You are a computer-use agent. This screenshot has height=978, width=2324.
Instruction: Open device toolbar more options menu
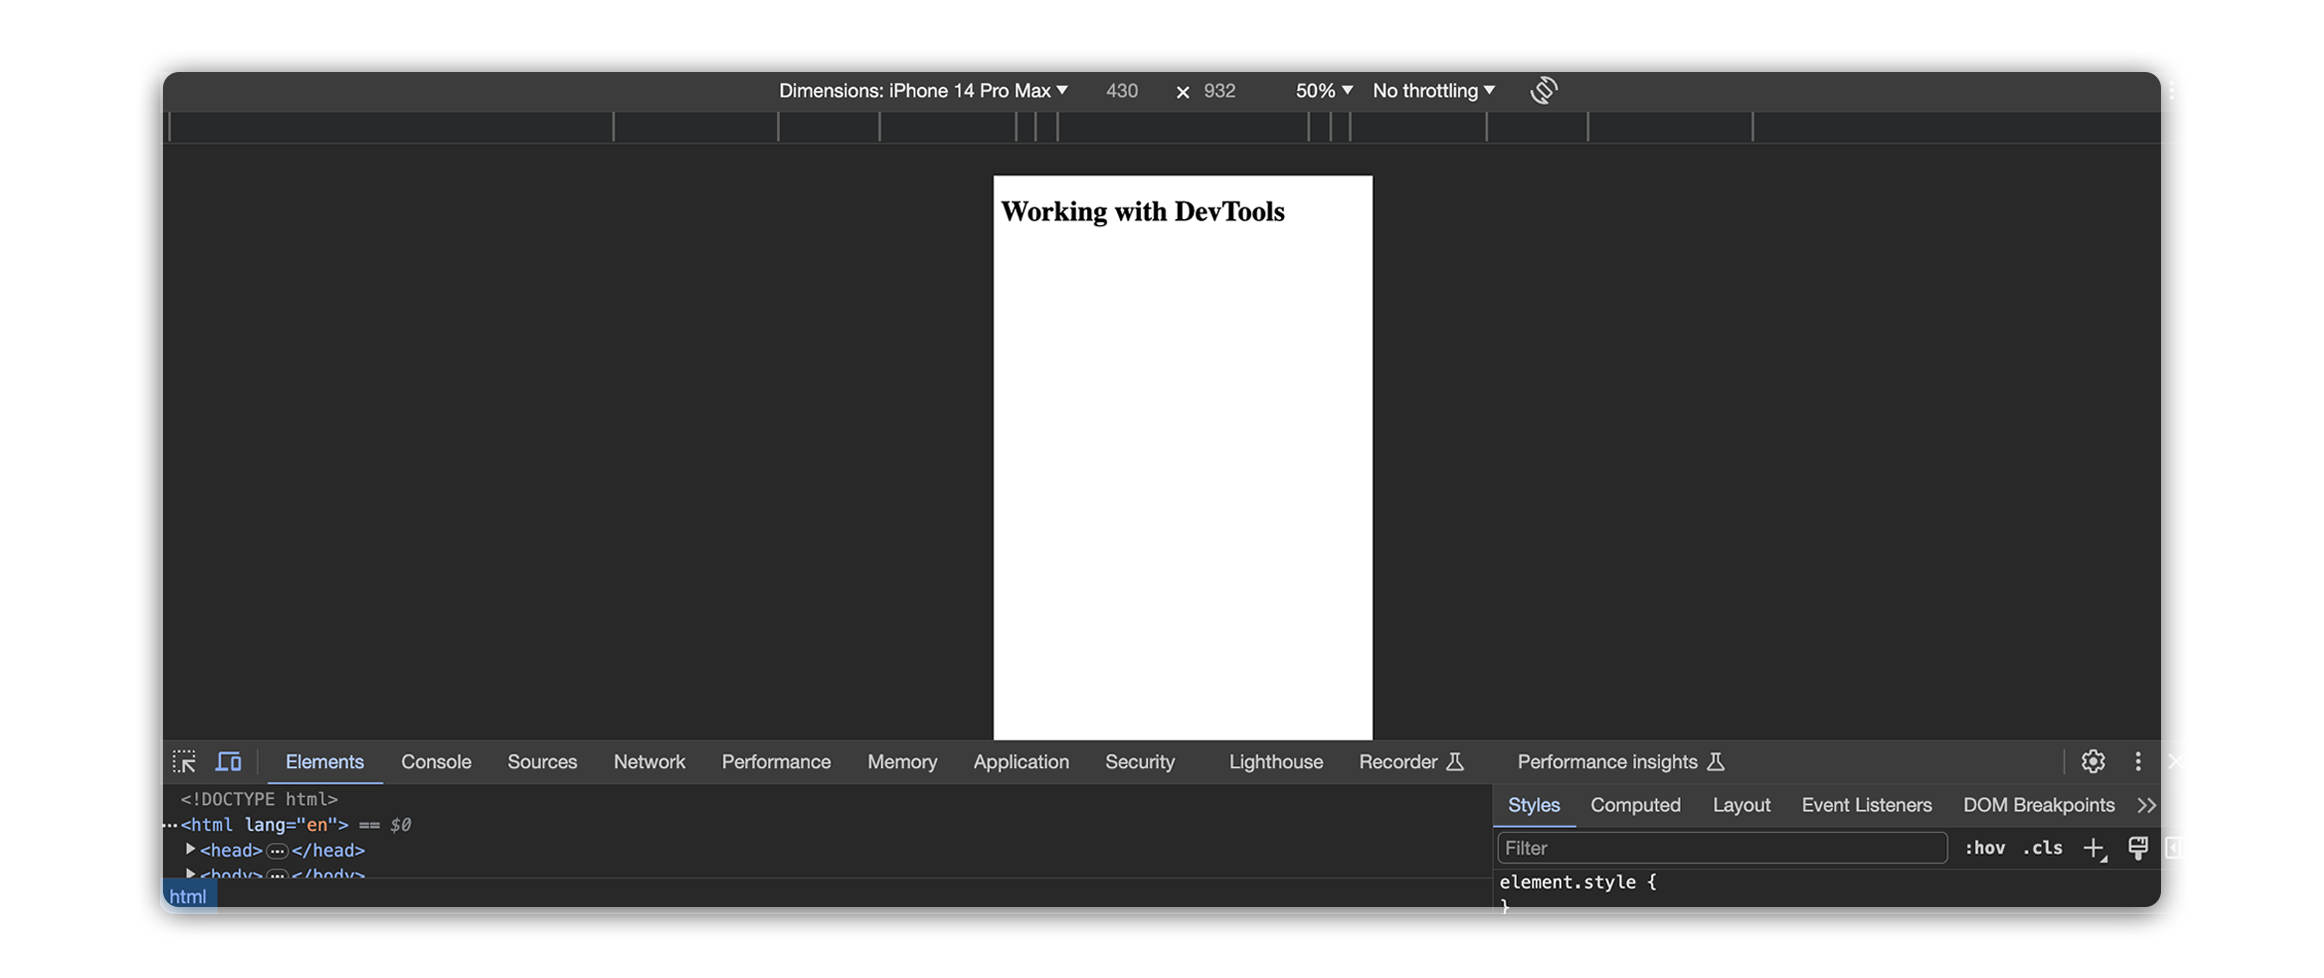click(2171, 91)
